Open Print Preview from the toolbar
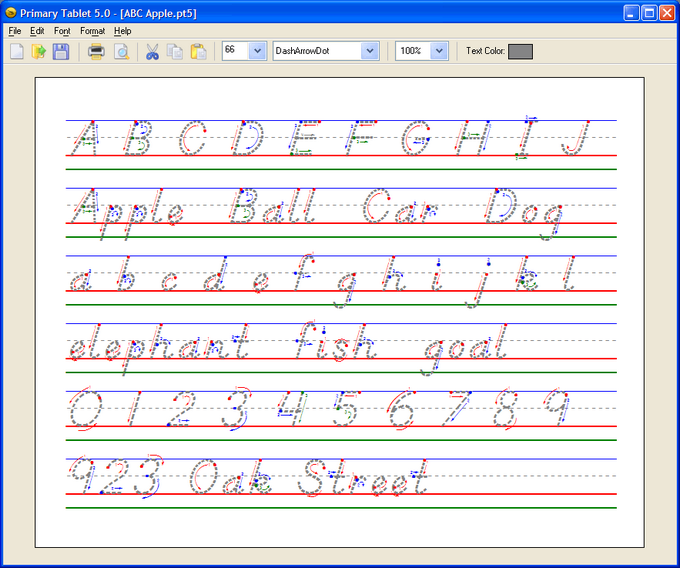Viewport: 680px width, 568px height. coord(121,51)
